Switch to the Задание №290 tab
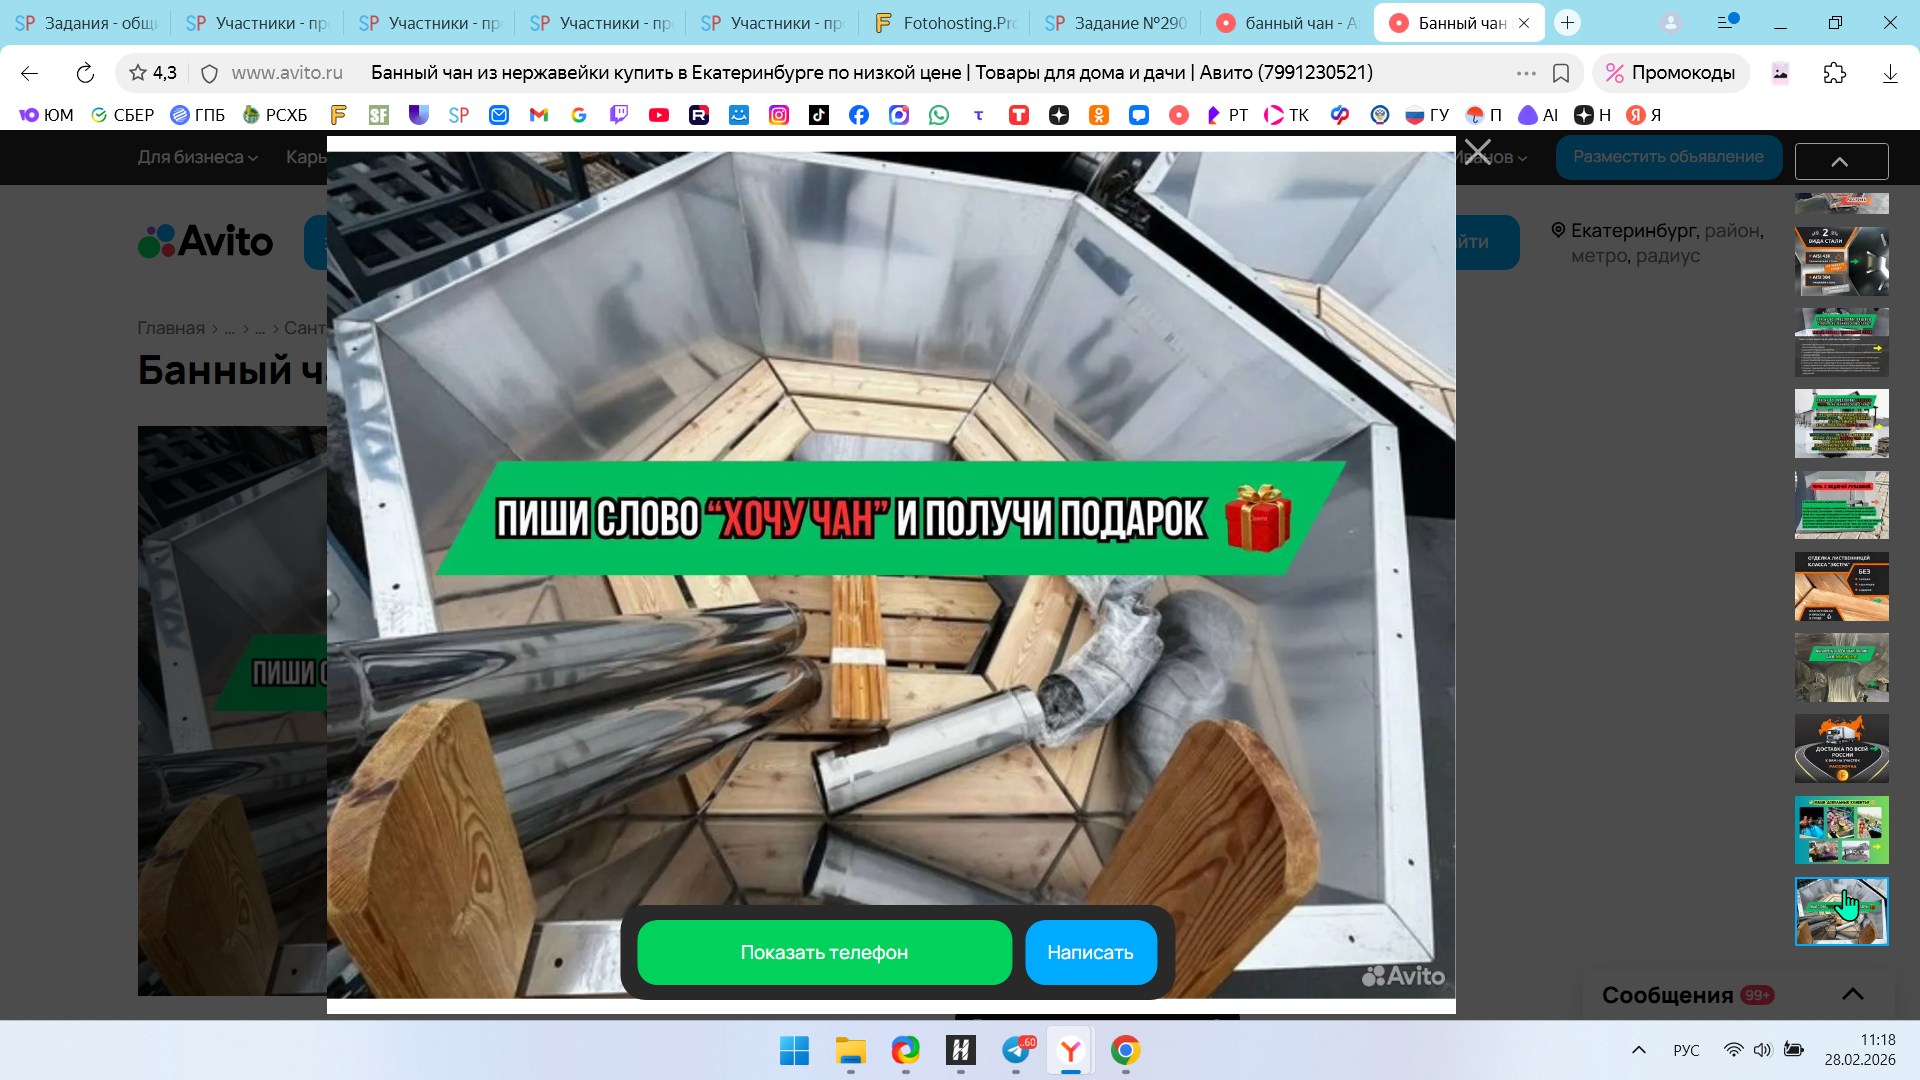This screenshot has width=1920, height=1080. click(1116, 23)
